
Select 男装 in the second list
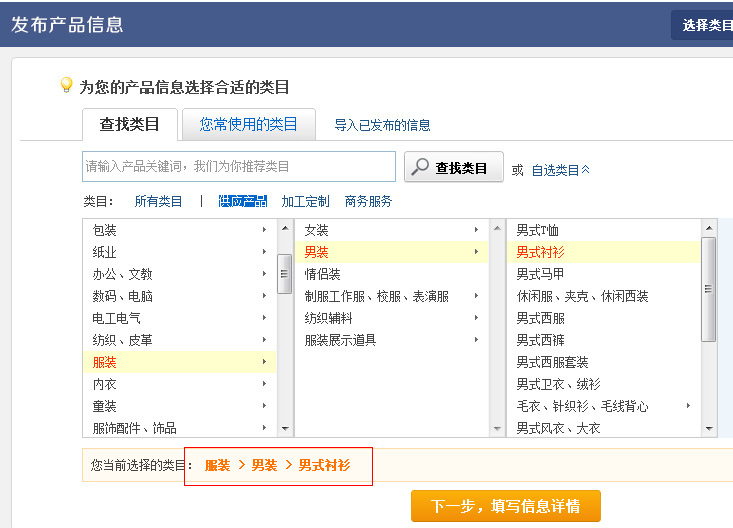click(392, 252)
